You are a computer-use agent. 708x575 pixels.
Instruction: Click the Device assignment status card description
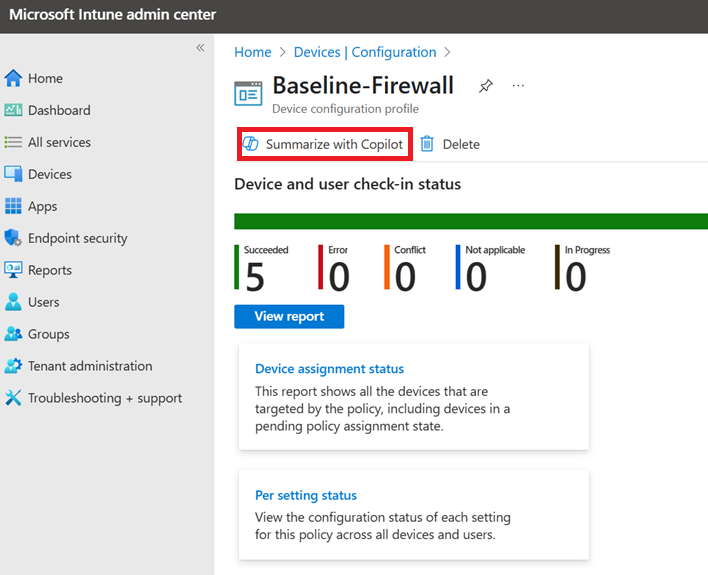coord(382,409)
